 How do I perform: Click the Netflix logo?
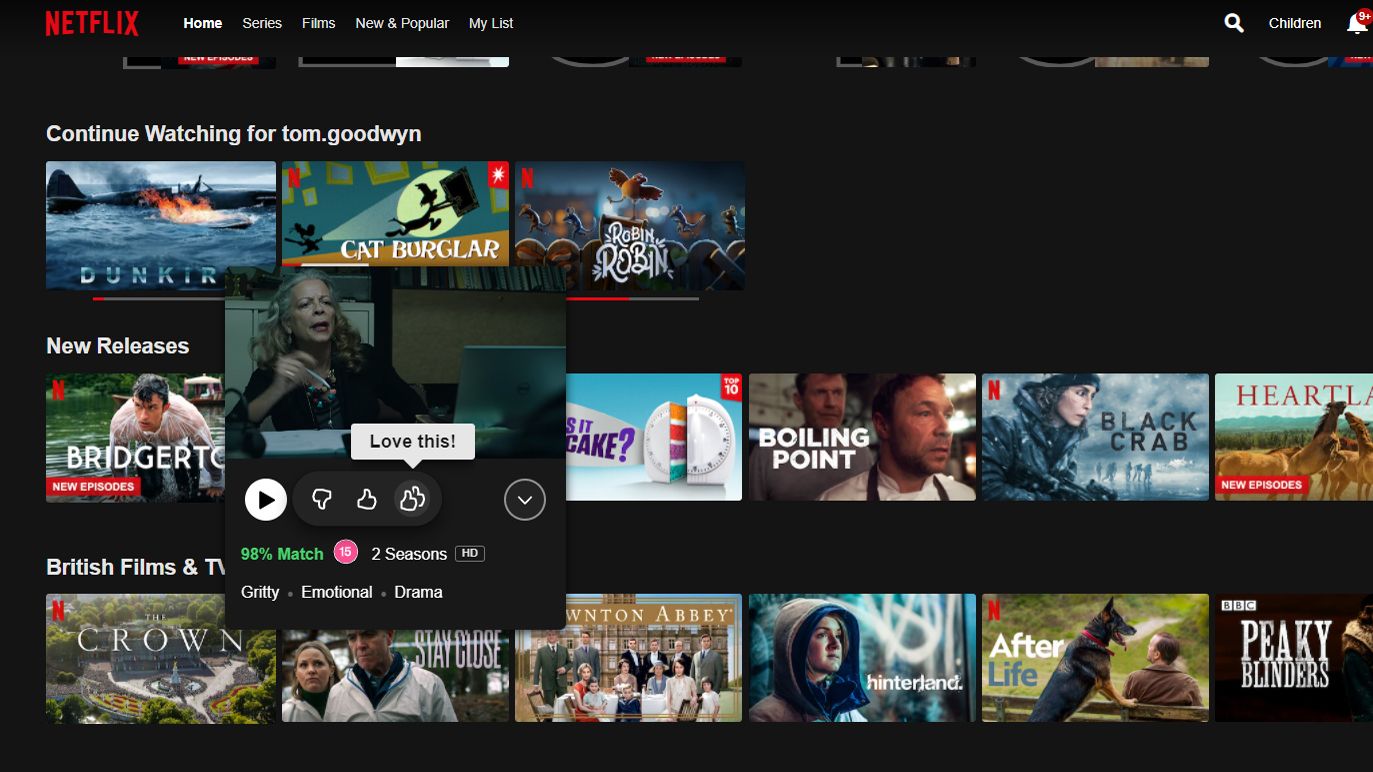pos(91,22)
